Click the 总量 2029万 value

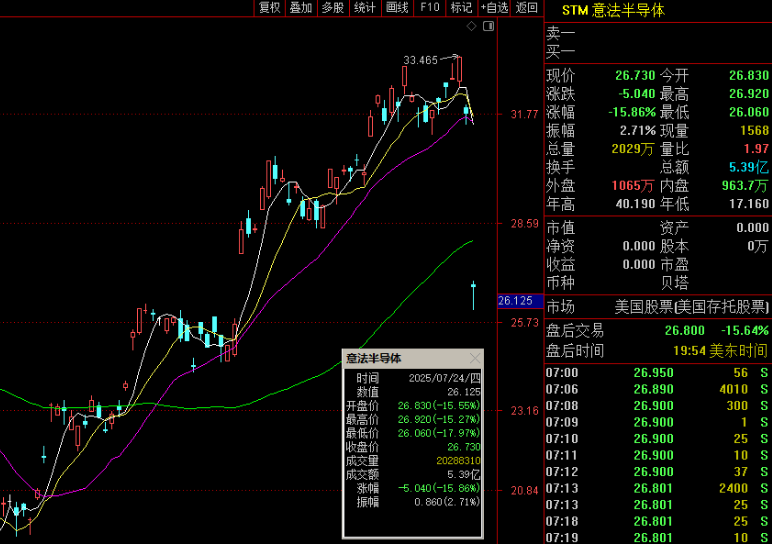(x=632, y=149)
